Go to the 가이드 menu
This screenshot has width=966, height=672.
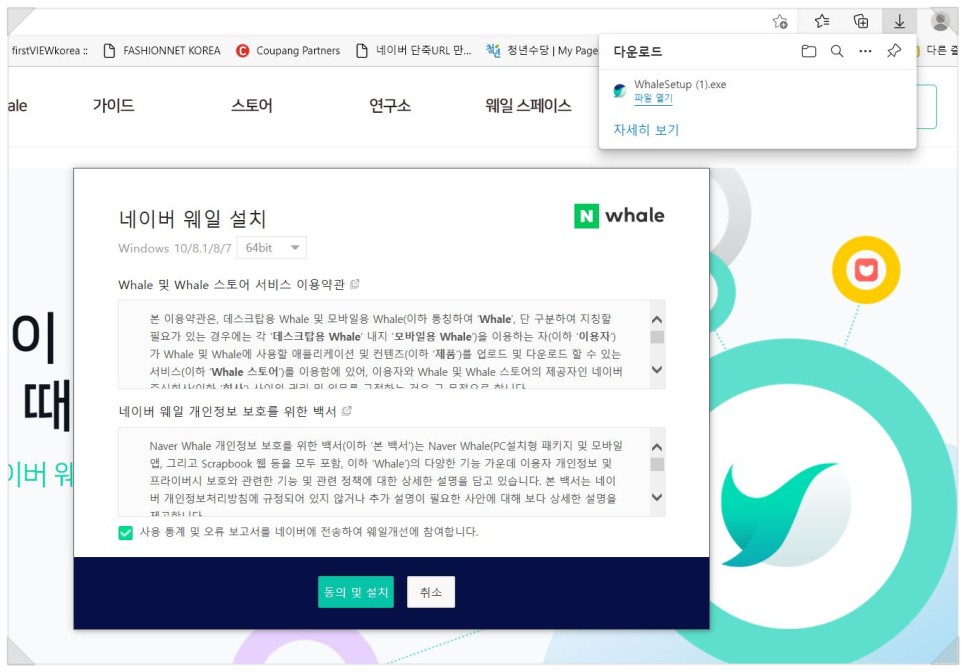113,105
